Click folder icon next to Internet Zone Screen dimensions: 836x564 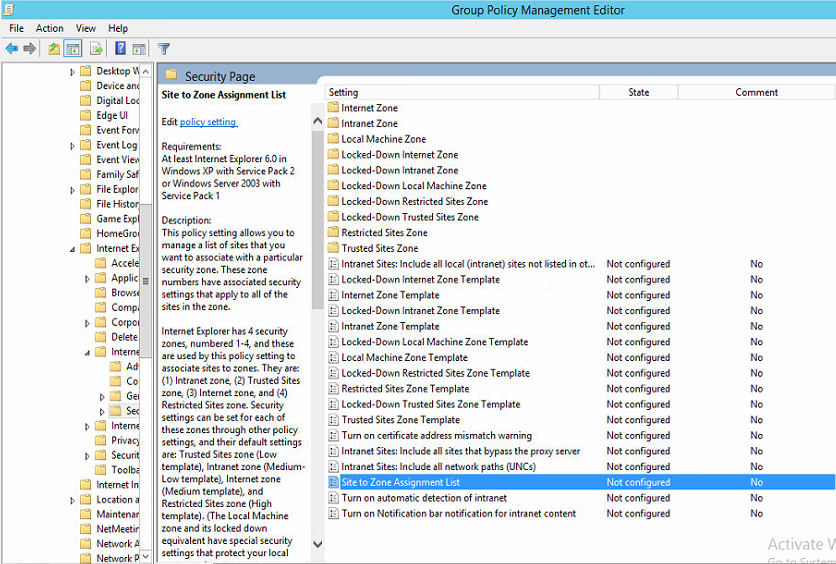click(x=333, y=108)
